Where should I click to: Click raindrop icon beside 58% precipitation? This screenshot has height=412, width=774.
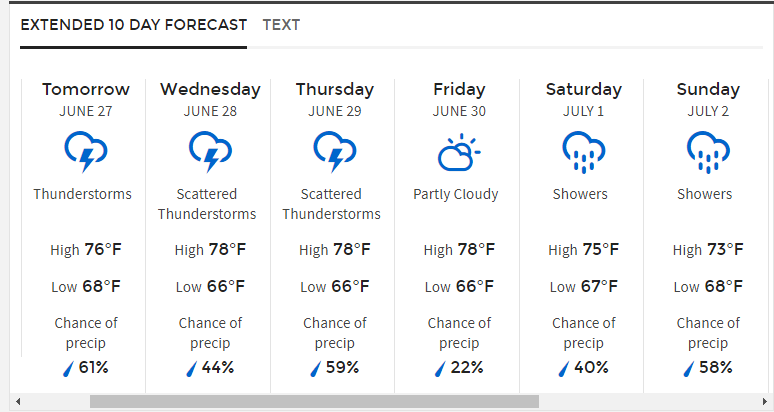coord(688,369)
